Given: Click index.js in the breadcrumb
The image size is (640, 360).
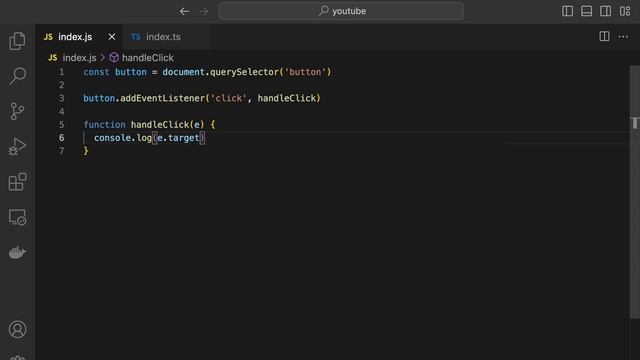Looking at the screenshot, I should [79, 58].
